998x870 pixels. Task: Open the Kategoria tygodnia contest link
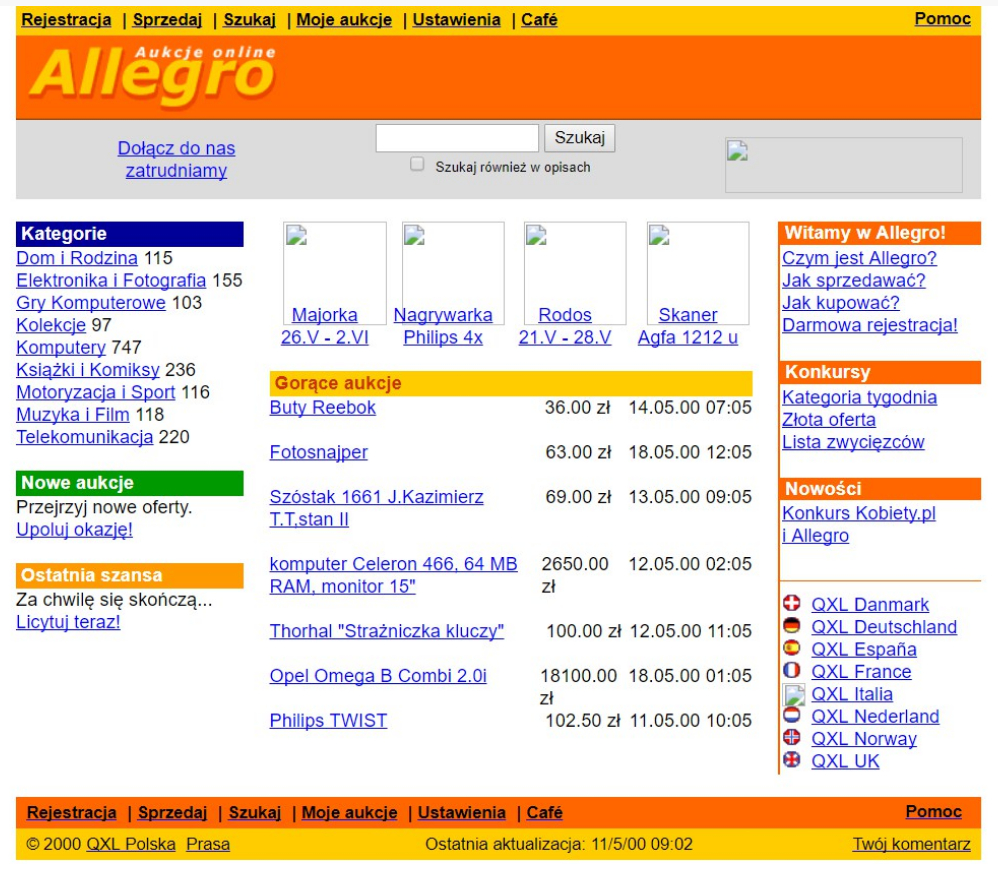point(859,397)
